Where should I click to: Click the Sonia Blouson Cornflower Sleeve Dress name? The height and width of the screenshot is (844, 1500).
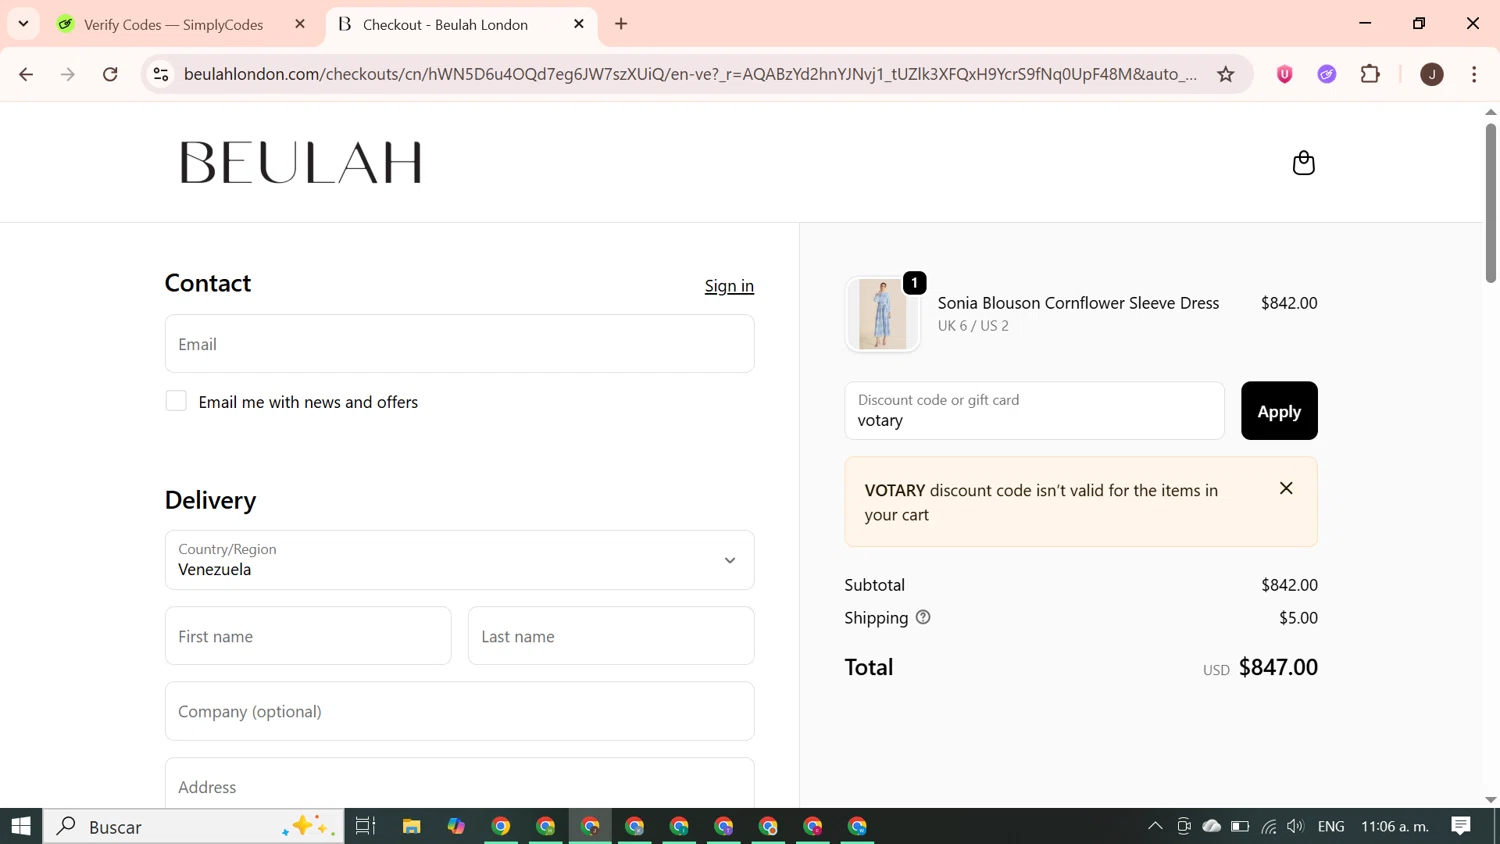click(x=1078, y=303)
